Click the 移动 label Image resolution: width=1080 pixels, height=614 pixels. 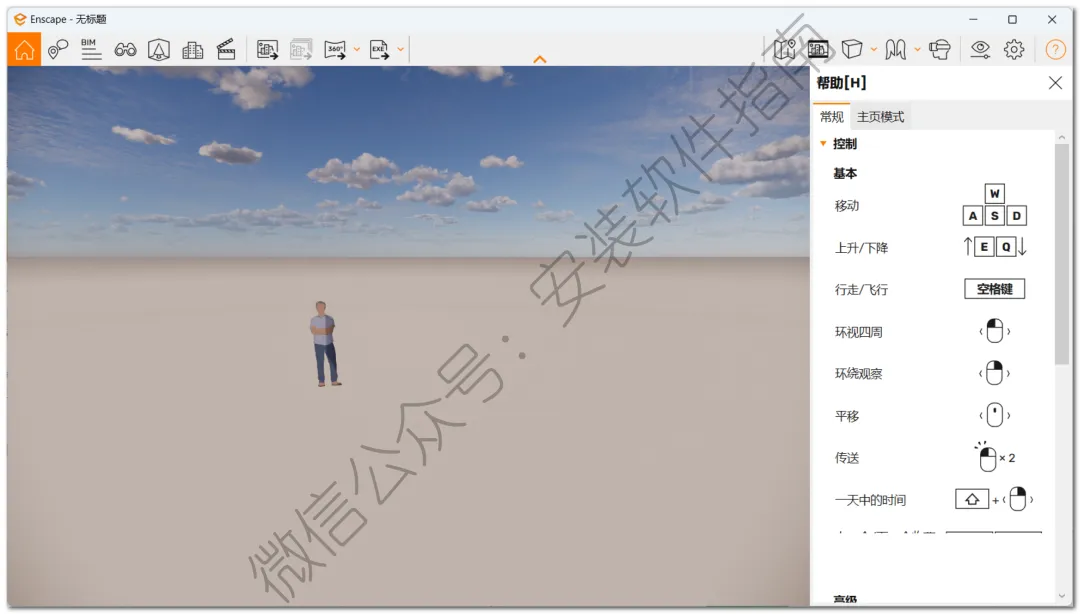[847, 206]
